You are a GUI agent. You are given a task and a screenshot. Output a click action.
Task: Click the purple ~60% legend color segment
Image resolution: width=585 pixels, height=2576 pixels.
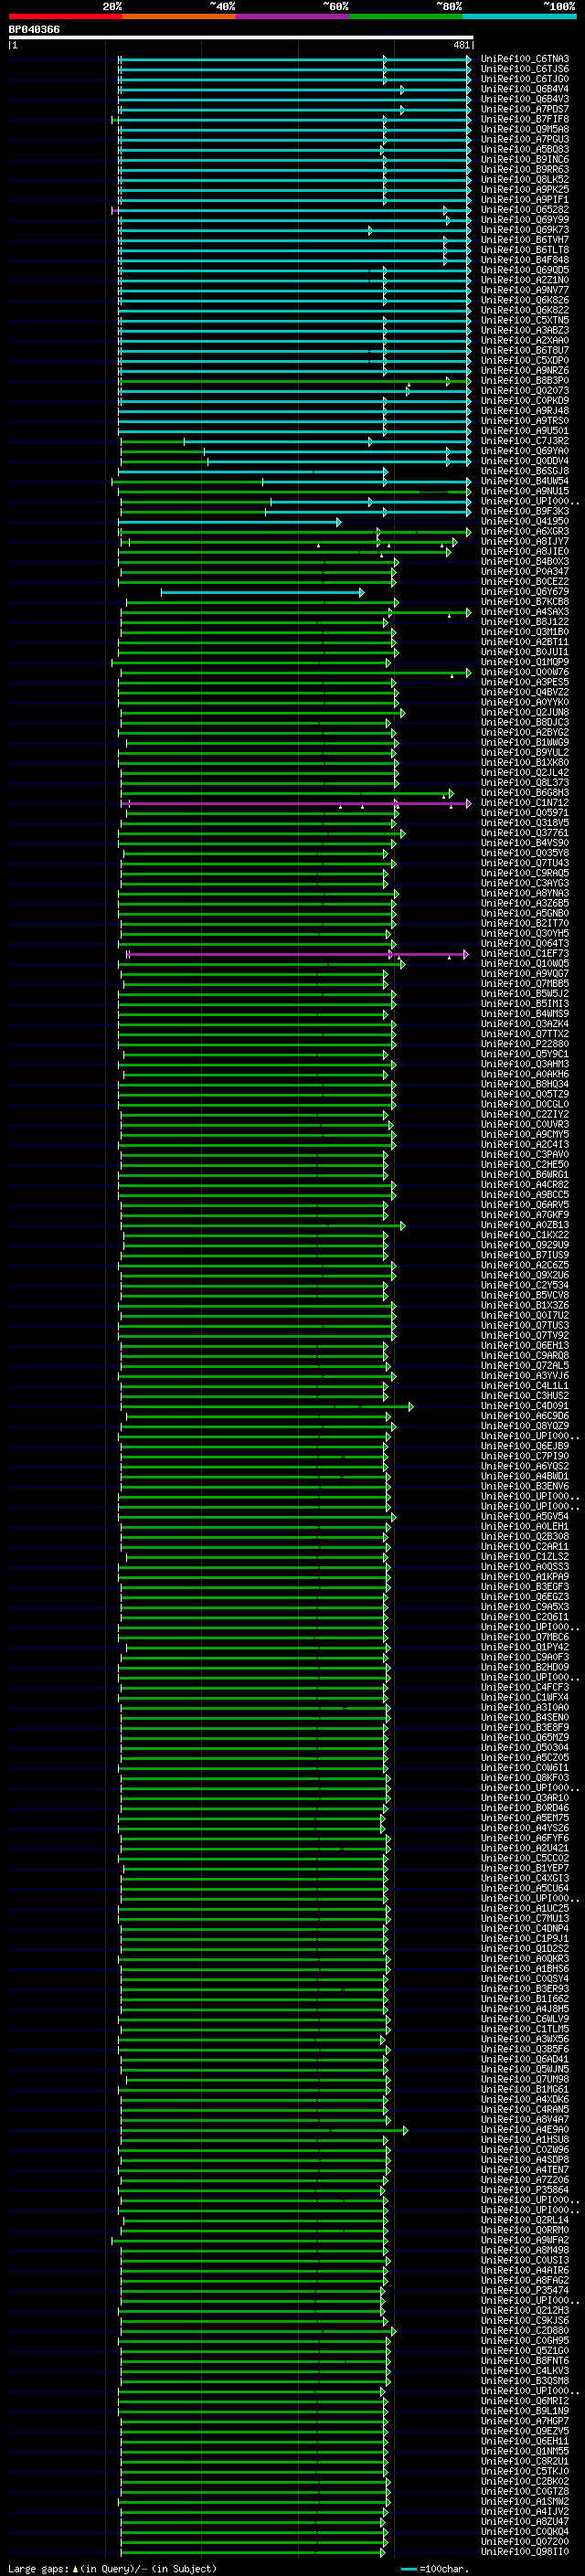coord(292,16)
